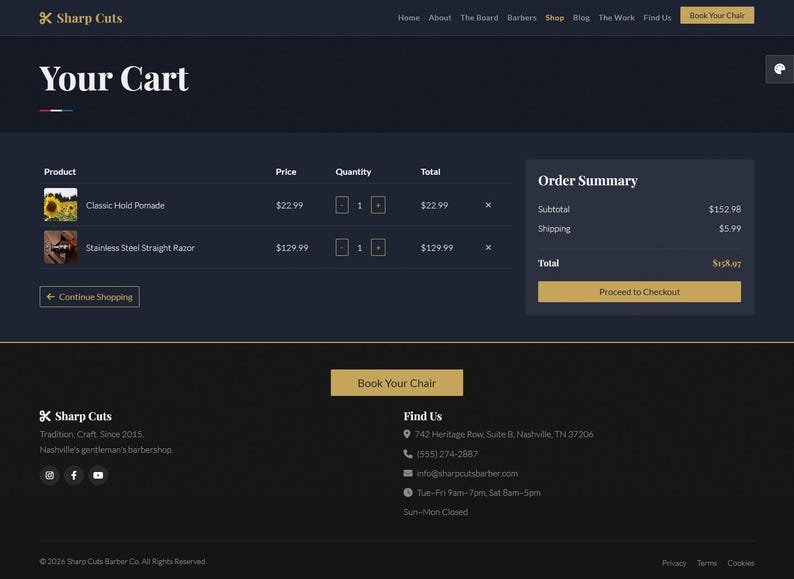Screen dimensions: 794x579
Task: Click phone number (555) 274-2887
Action: pos(447,454)
